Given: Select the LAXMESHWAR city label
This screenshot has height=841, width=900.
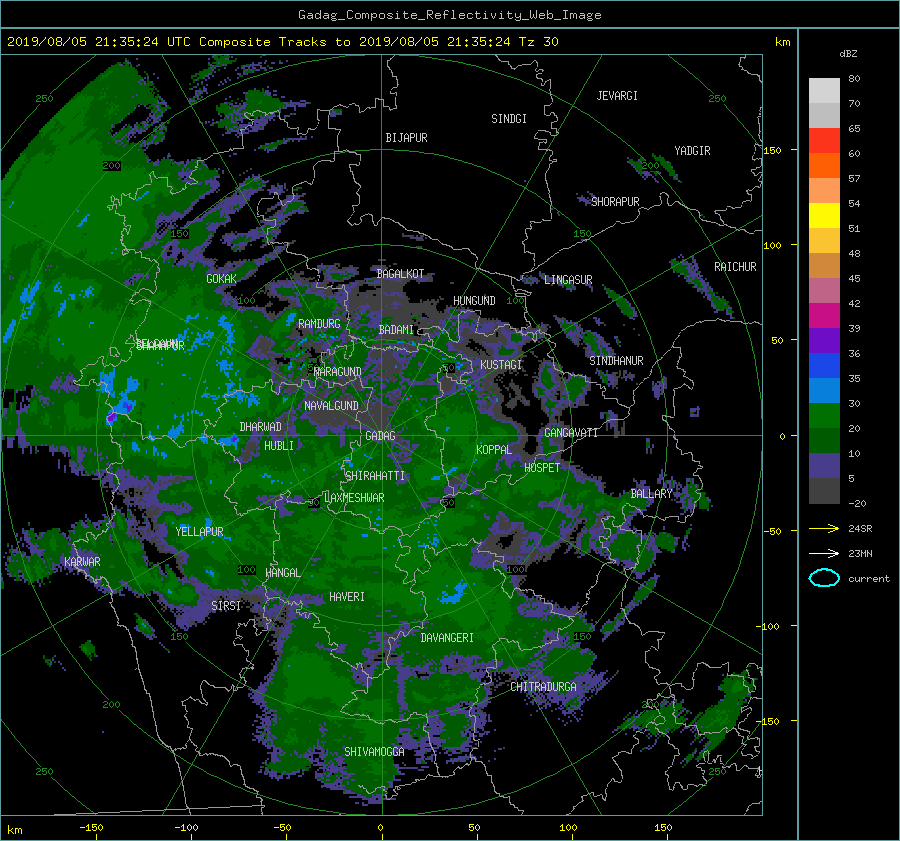Looking at the screenshot, I should click(x=354, y=498).
